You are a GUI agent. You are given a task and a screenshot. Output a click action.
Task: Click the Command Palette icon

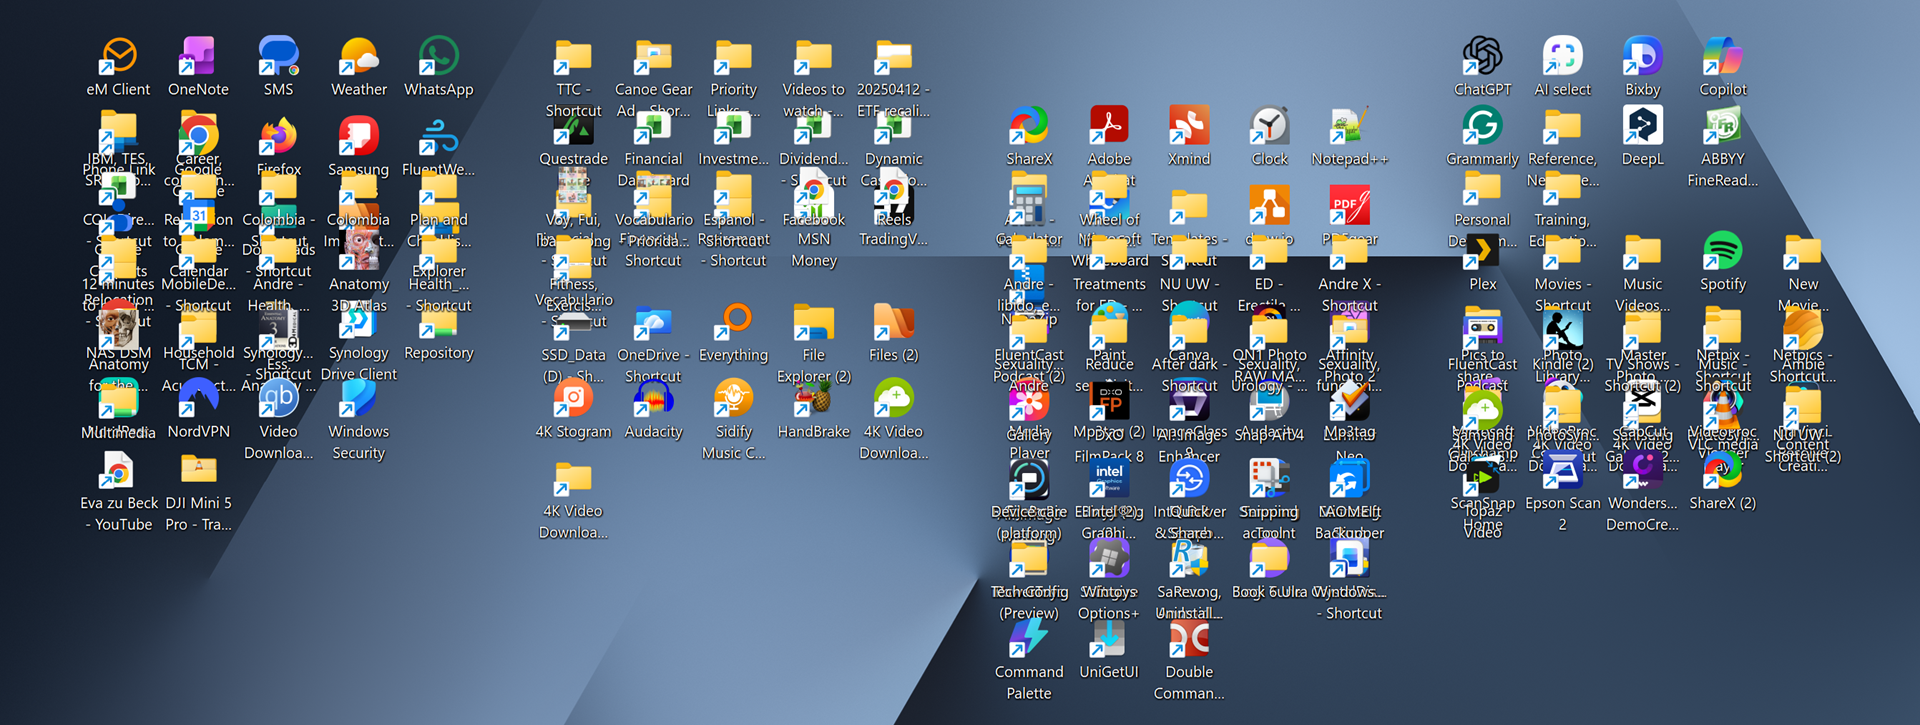pos(1029,640)
